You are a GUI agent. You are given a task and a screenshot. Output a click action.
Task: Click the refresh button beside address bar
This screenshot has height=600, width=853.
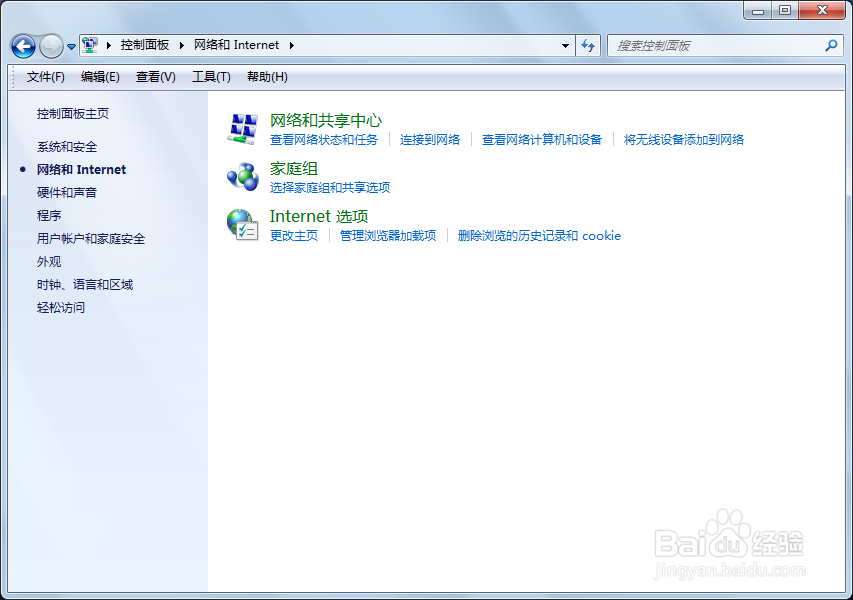click(x=588, y=46)
